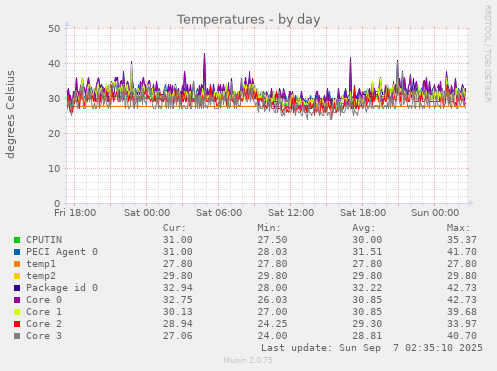Screen dimensions: 497x371
Task: Click Core 2 max value 33.97
Action: pyautogui.click(x=462, y=324)
